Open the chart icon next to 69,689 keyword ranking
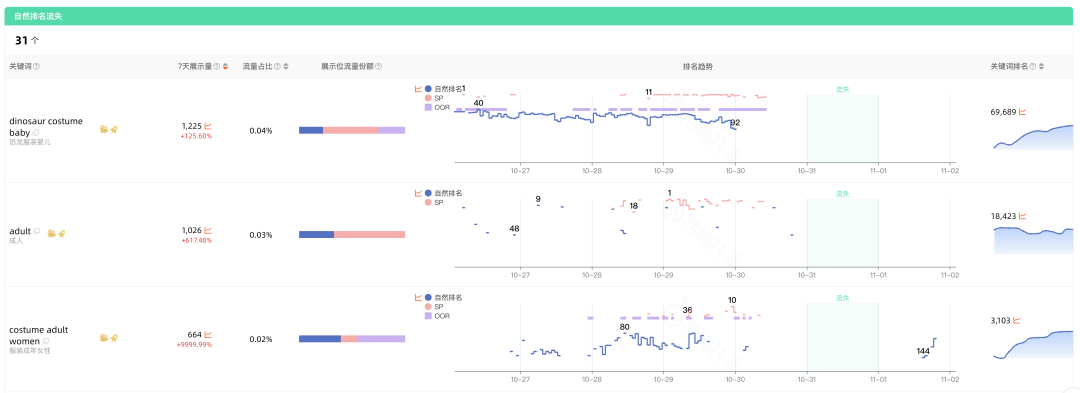The width and height of the screenshot is (1080, 393). (x=1023, y=111)
